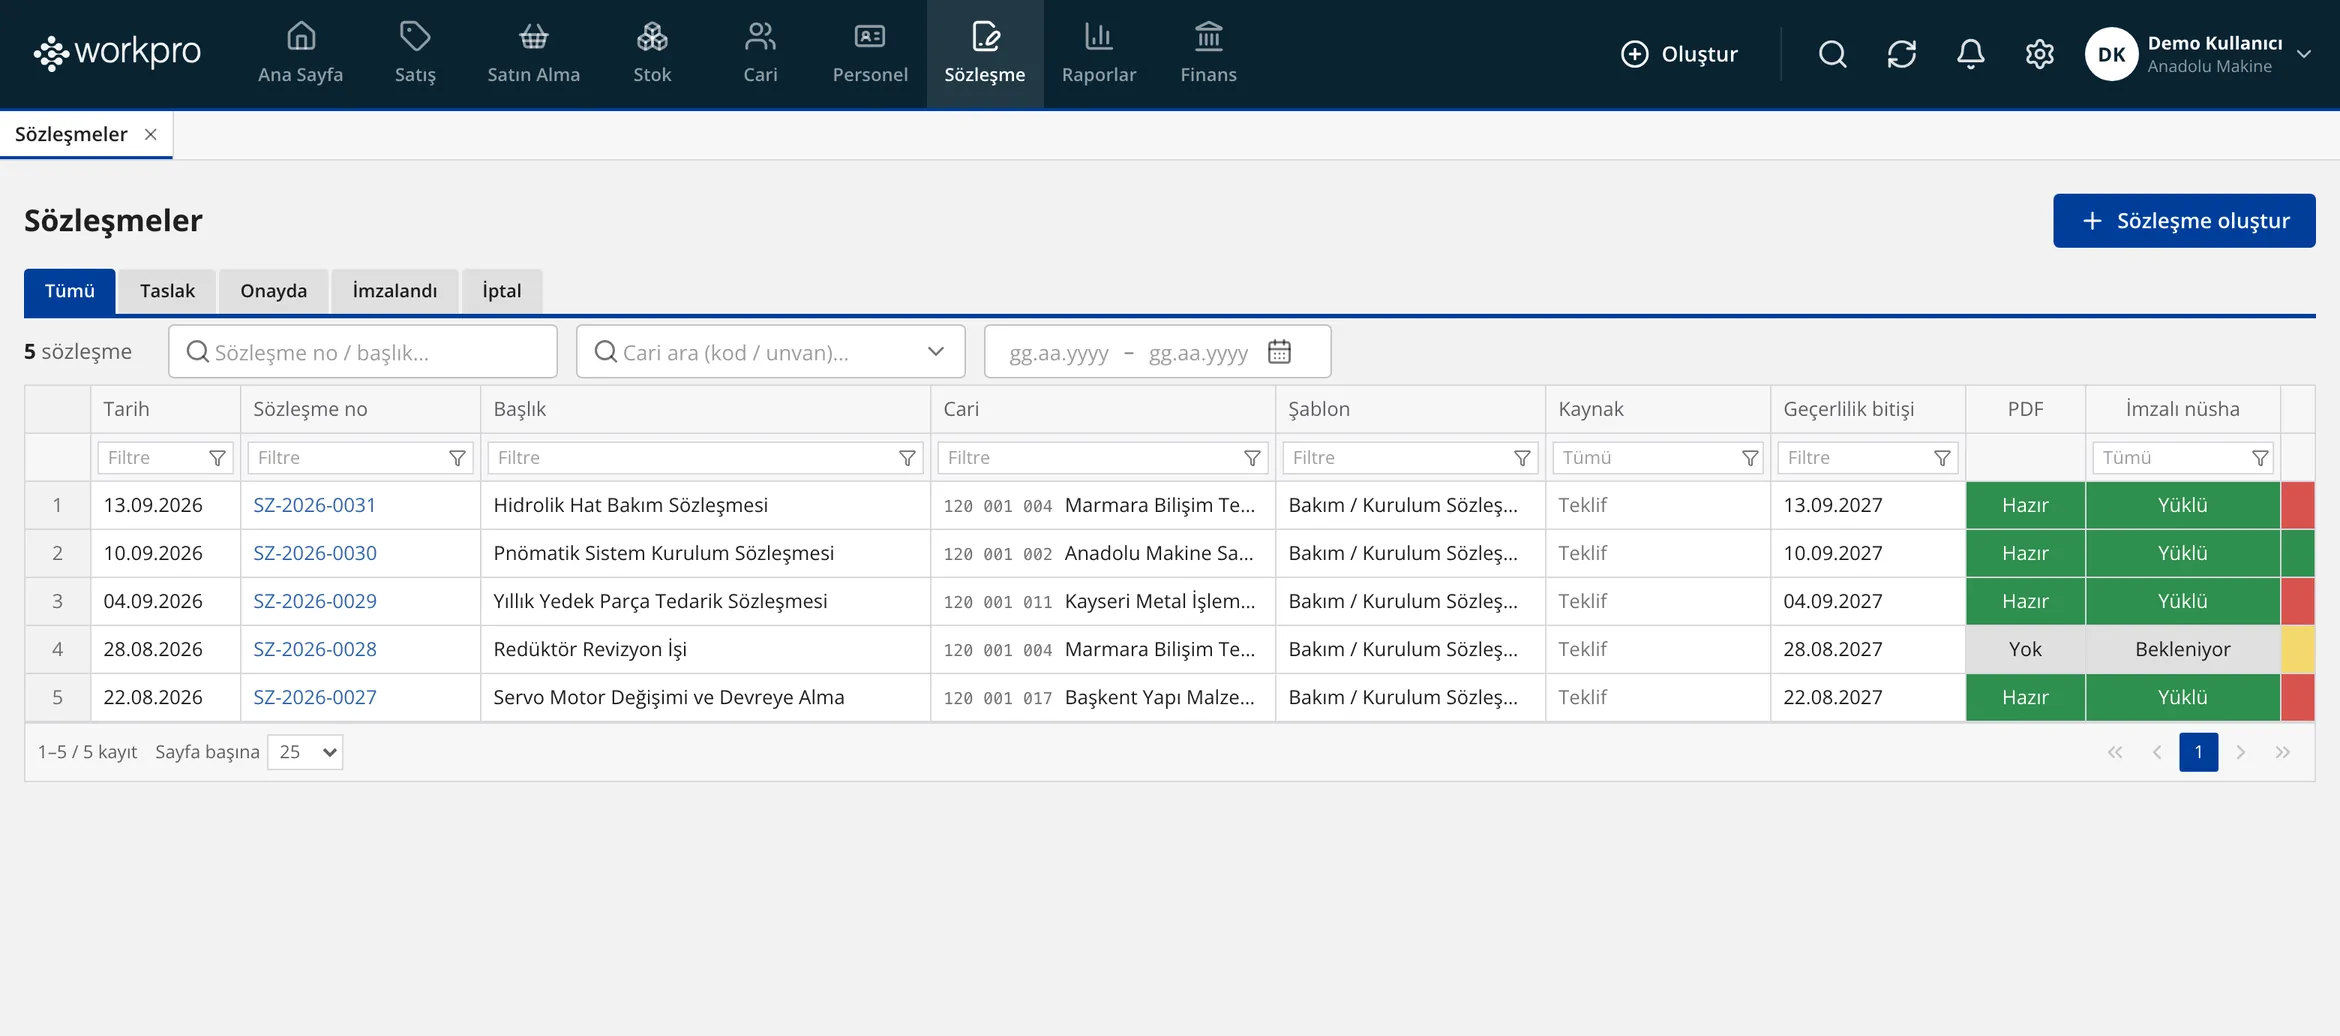2340x1036 pixels.
Task: Expand the Demo Kullanıcı user menu
Action: (2304, 54)
